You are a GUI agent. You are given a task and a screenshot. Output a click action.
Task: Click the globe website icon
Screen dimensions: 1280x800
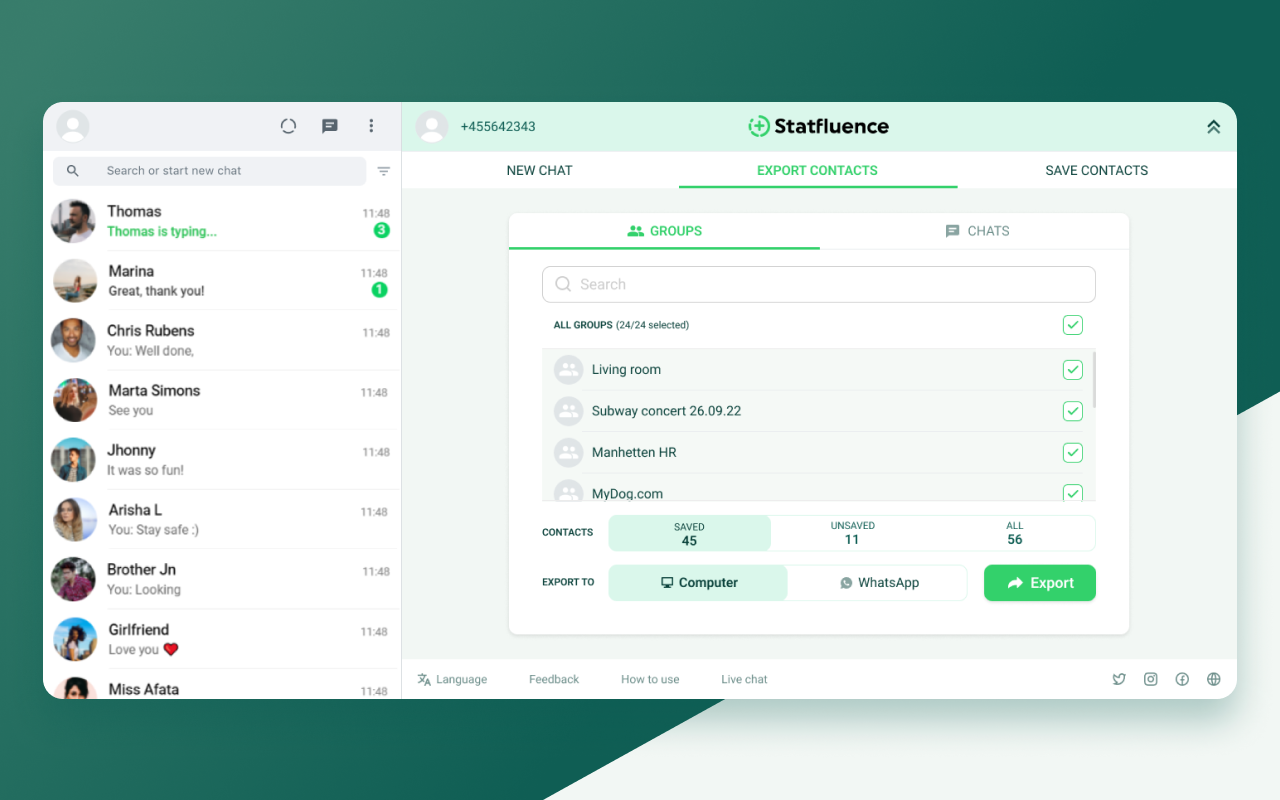click(x=1214, y=679)
